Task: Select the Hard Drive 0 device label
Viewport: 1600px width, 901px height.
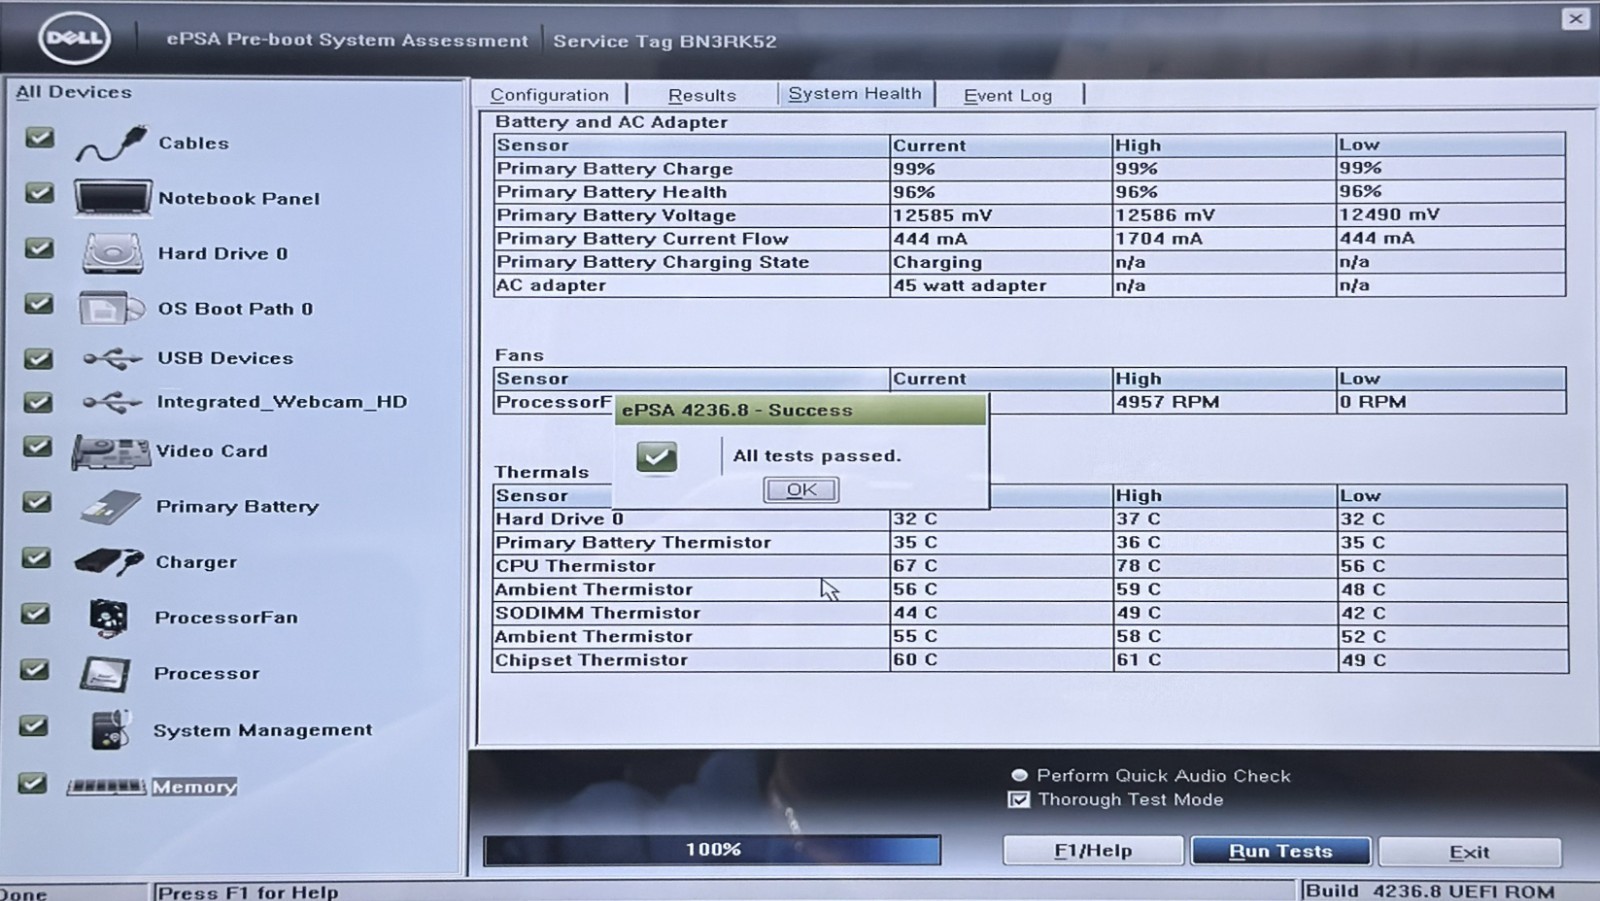Action: pyautogui.click(x=222, y=254)
